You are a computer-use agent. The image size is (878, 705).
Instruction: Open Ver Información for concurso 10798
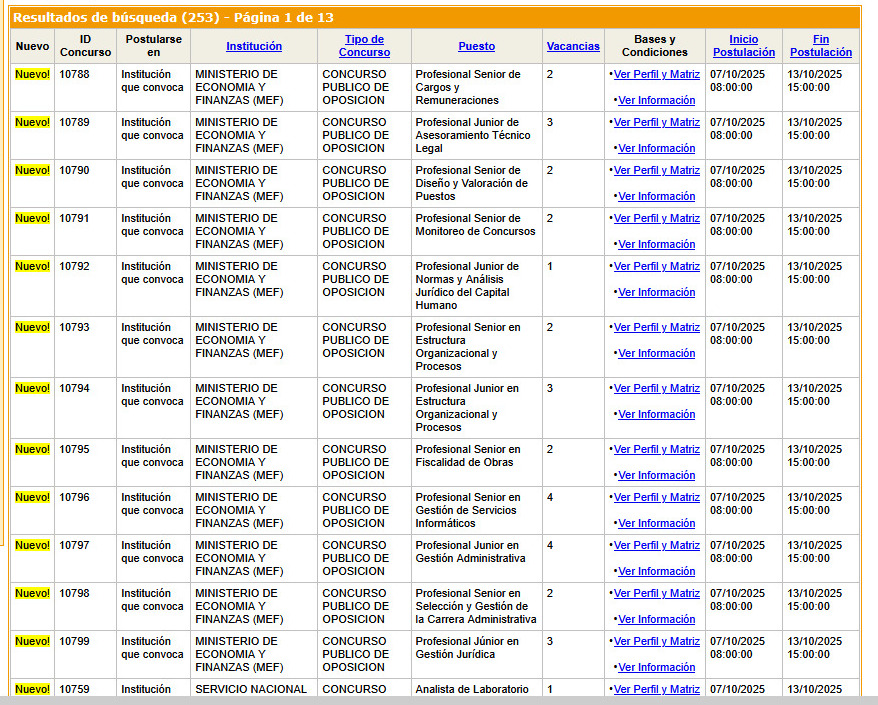(x=656, y=619)
